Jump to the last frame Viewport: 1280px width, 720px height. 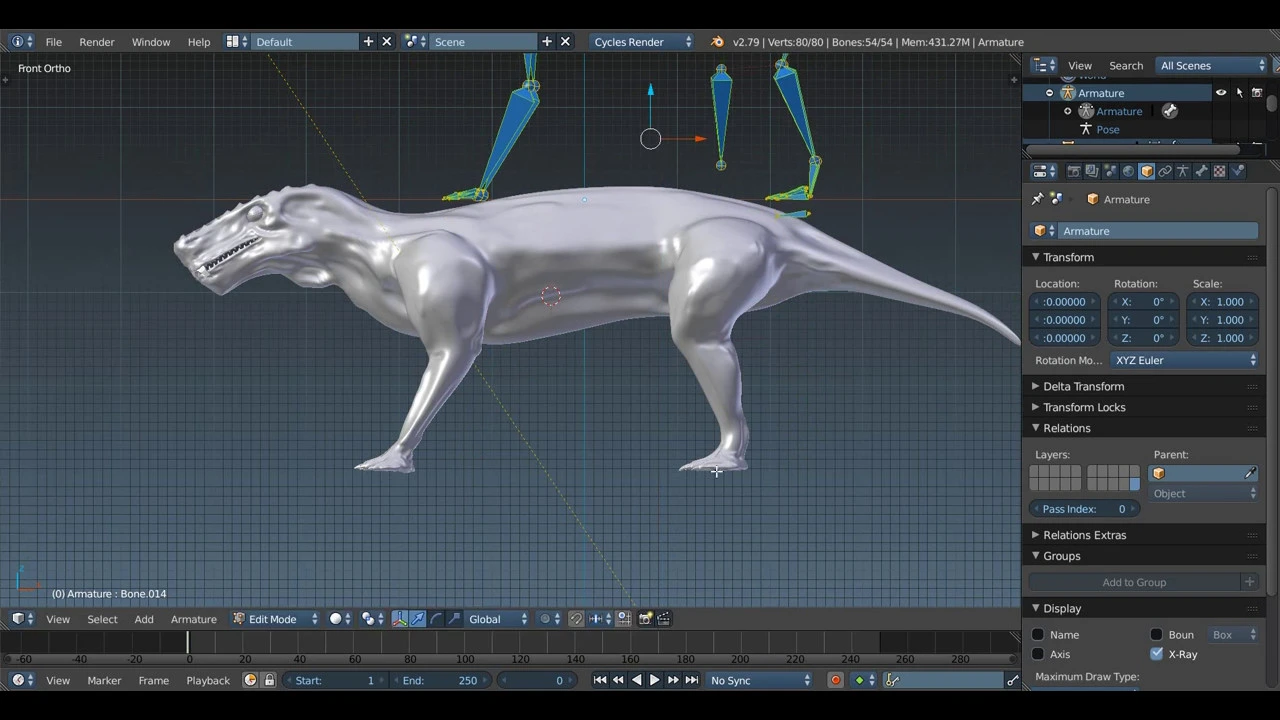point(691,681)
